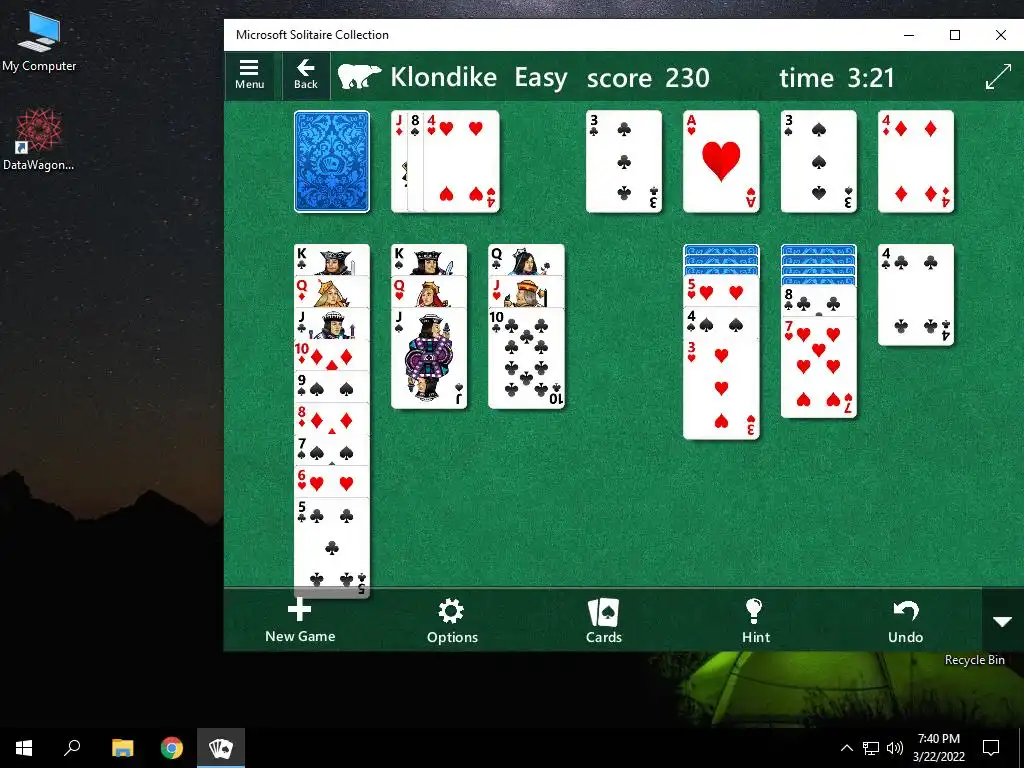Open the notification center icon
This screenshot has width=1024, height=768.
(x=991, y=748)
